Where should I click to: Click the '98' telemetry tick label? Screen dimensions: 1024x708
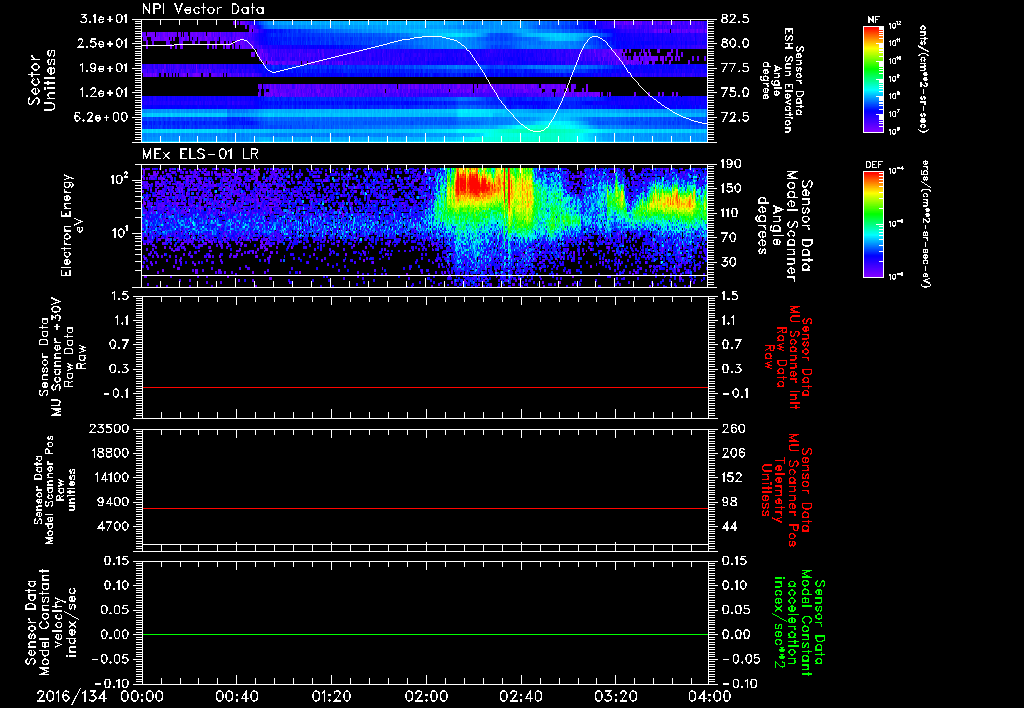[x=728, y=502]
